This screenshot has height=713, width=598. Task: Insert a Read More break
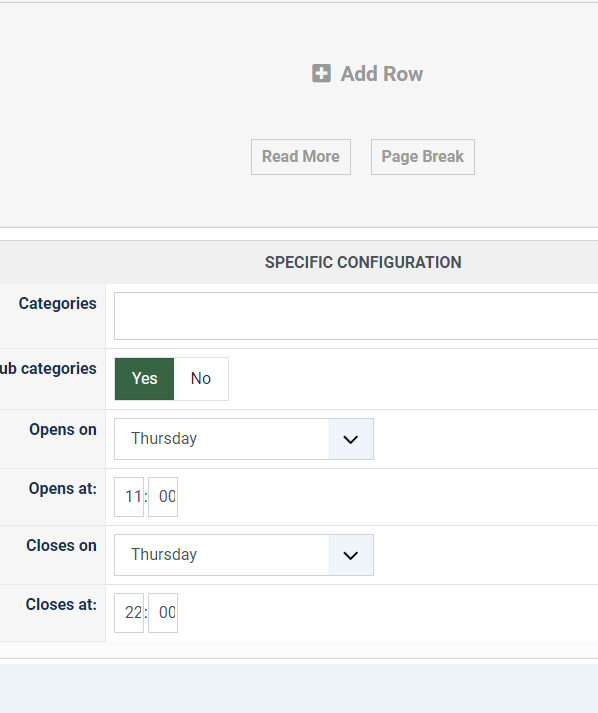pyautogui.click(x=301, y=157)
